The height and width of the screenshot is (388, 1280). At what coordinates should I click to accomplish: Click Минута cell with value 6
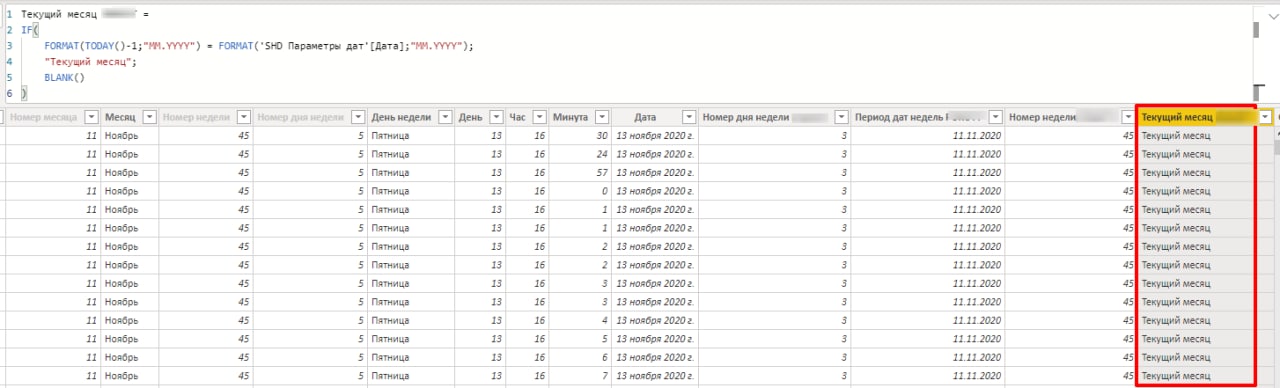coord(580,358)
